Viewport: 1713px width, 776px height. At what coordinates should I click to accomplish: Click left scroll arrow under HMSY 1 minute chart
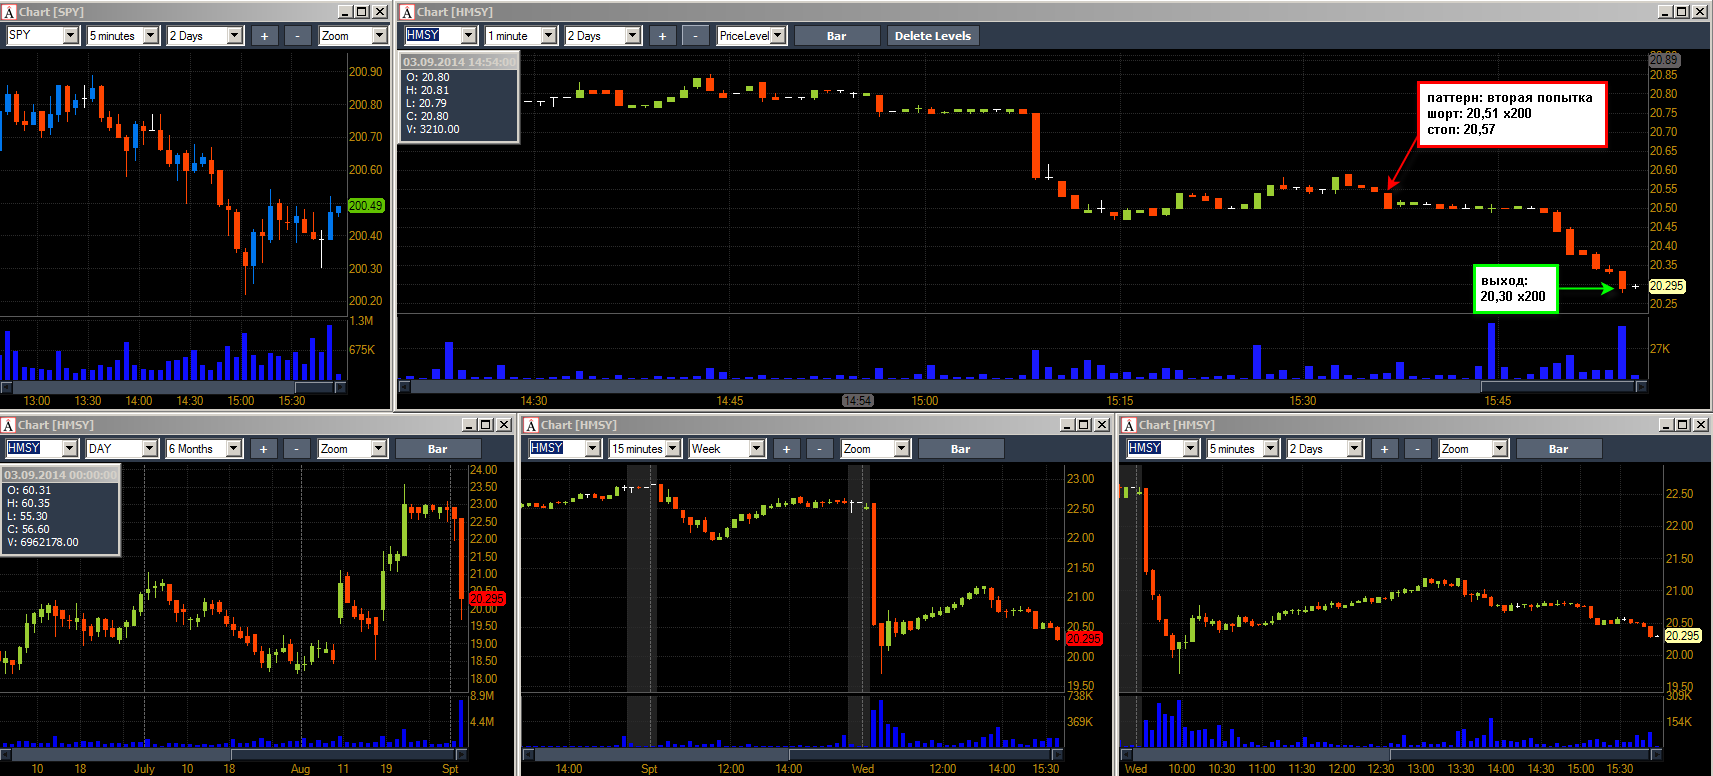tap(404, 385)
